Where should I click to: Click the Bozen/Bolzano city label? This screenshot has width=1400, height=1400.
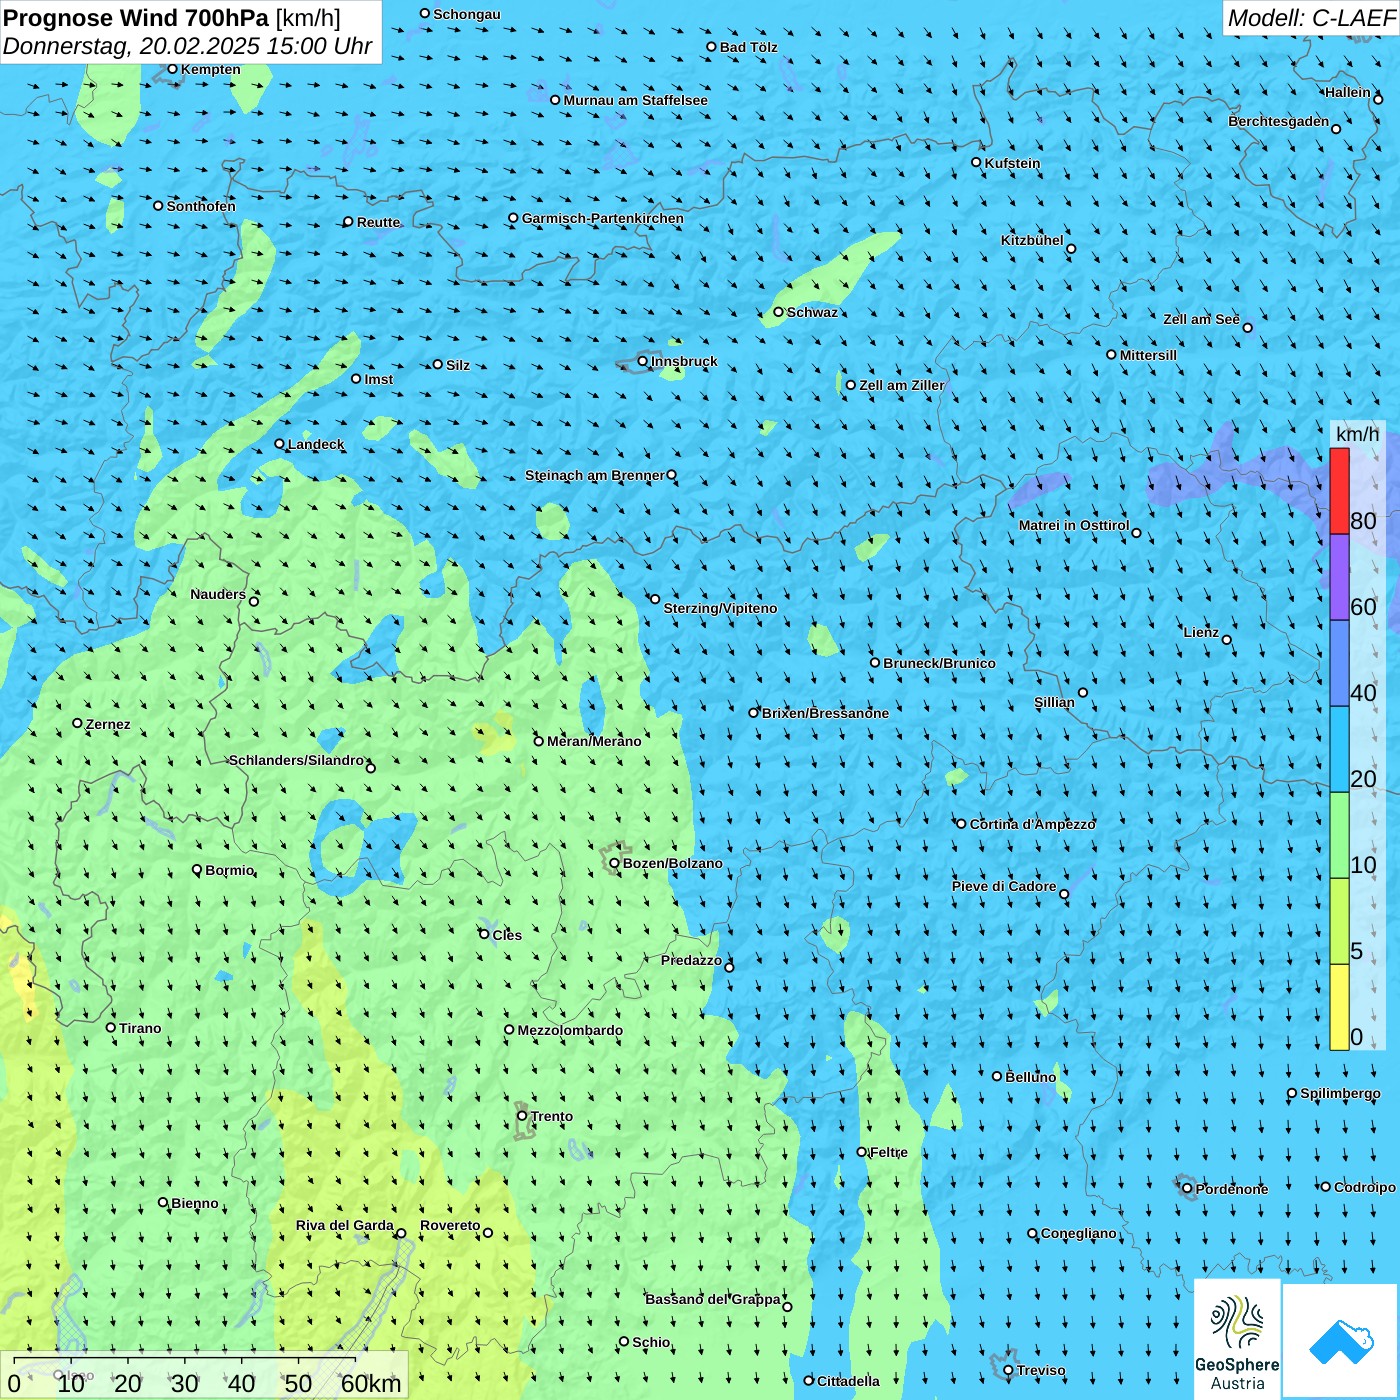point(672,863)
